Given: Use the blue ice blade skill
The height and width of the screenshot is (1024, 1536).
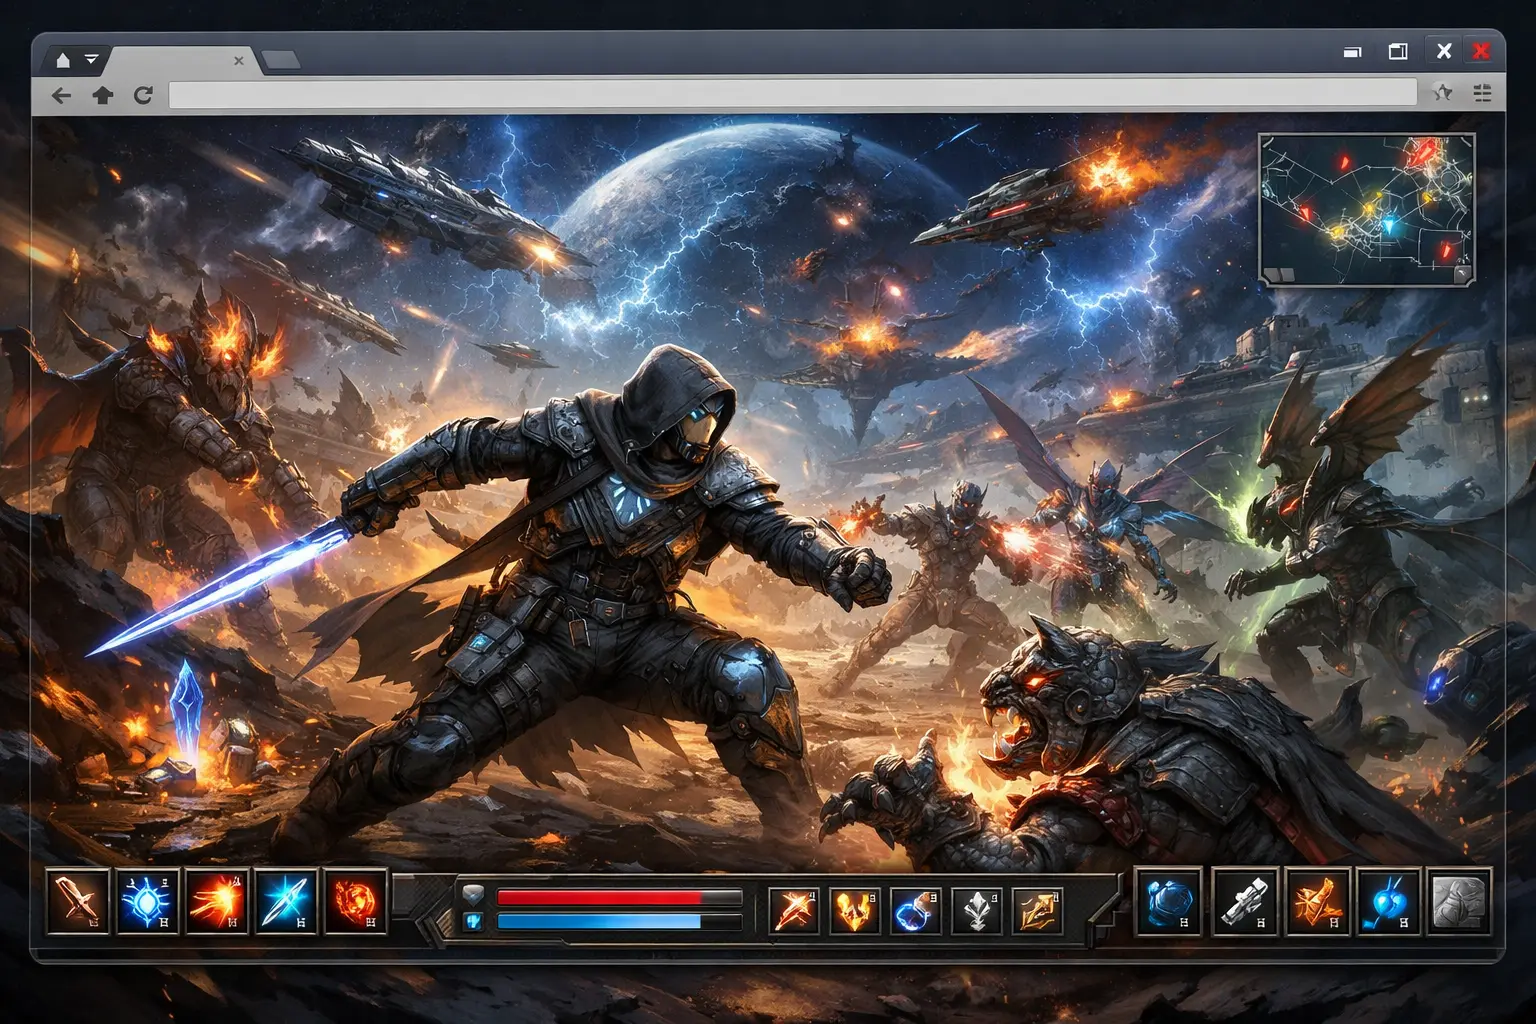Looking at the screenshot, I should tap(287, 902).
